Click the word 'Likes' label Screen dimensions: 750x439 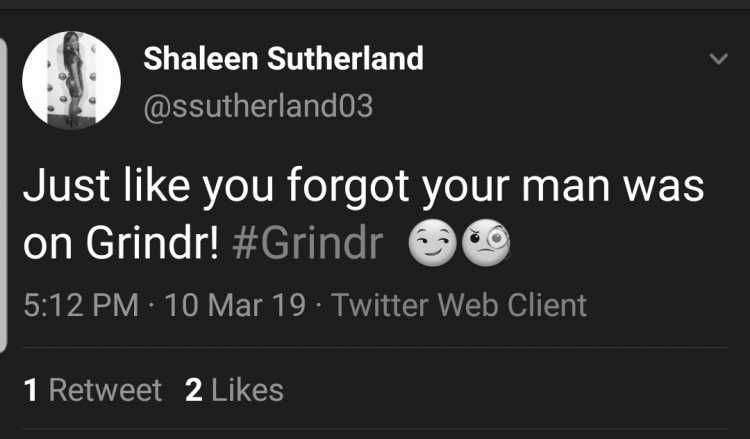pyautogui.click(x=247, y=390)
